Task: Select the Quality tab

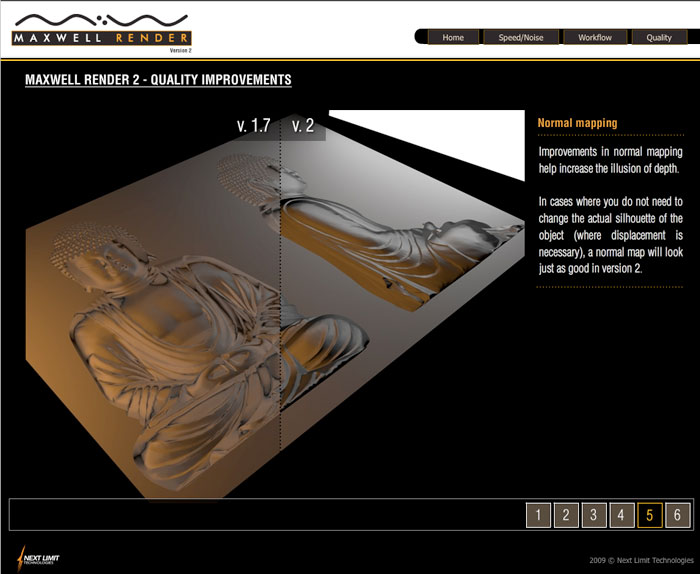Action: click(659, 37)
